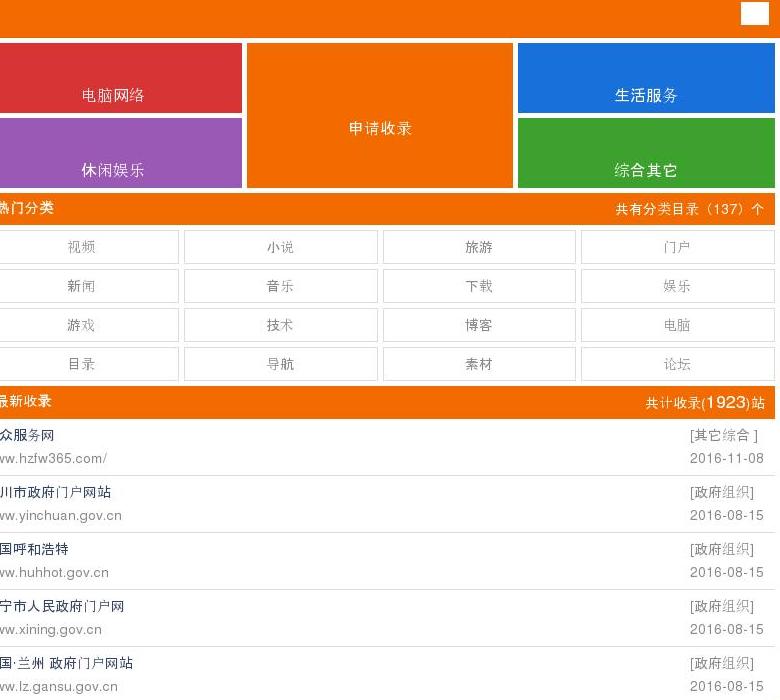
Task: Select the 娱乐 category
Action: (x=678, y=286)
